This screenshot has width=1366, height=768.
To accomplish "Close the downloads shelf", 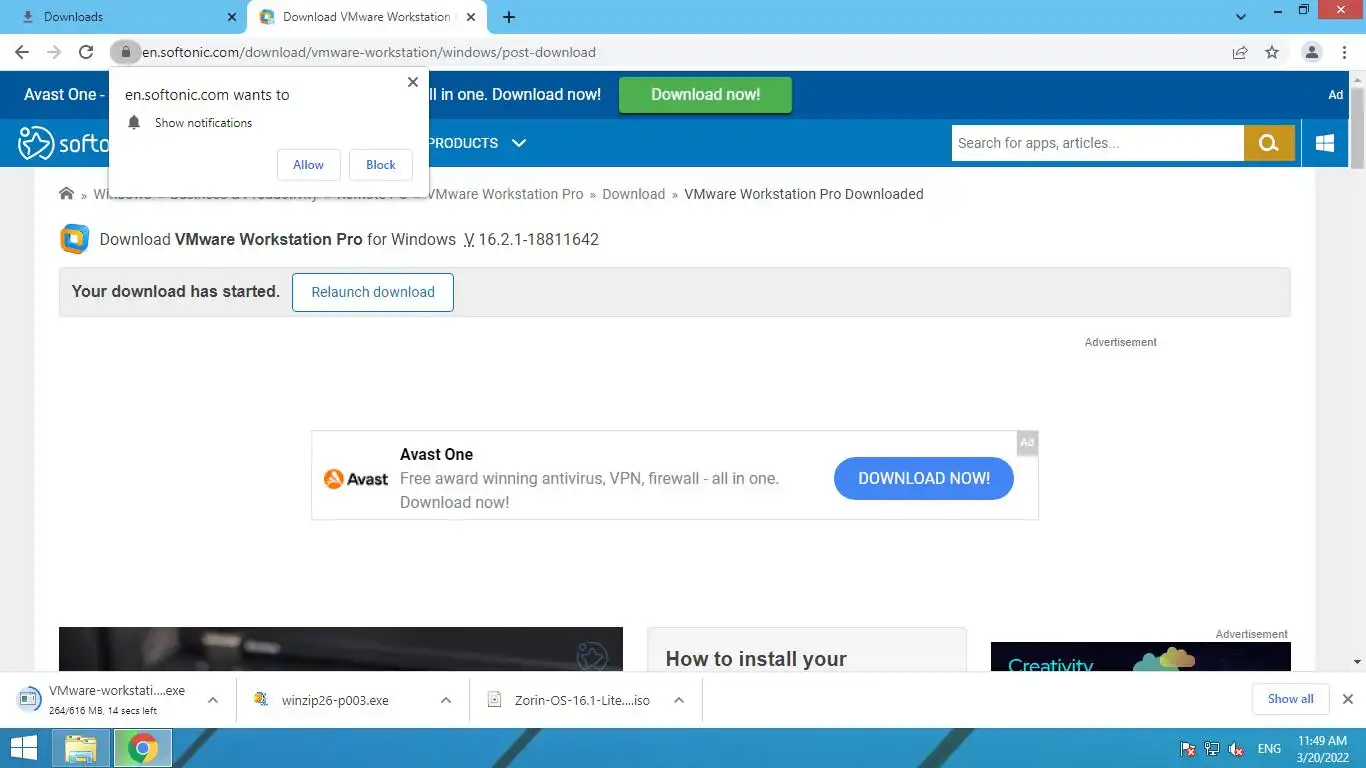I will coord(1348,699).
